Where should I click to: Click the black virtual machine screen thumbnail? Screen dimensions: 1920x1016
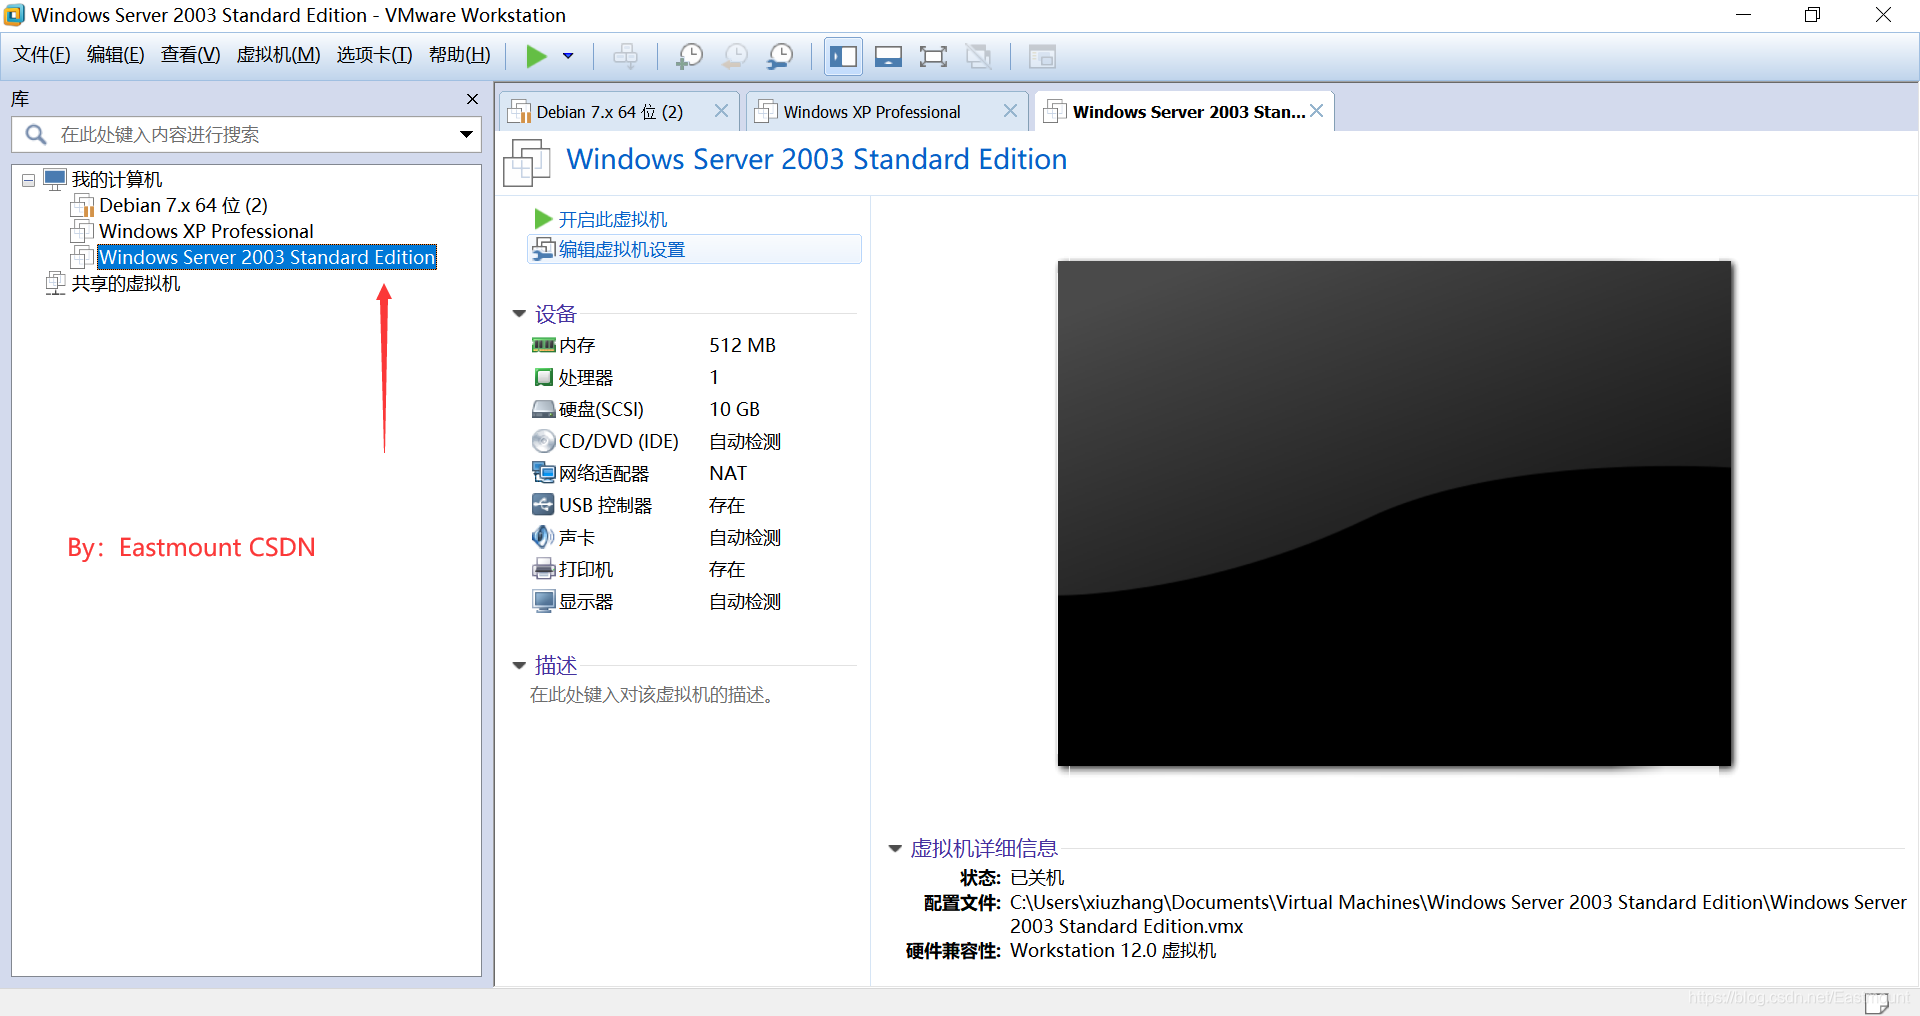point(1394,514)
